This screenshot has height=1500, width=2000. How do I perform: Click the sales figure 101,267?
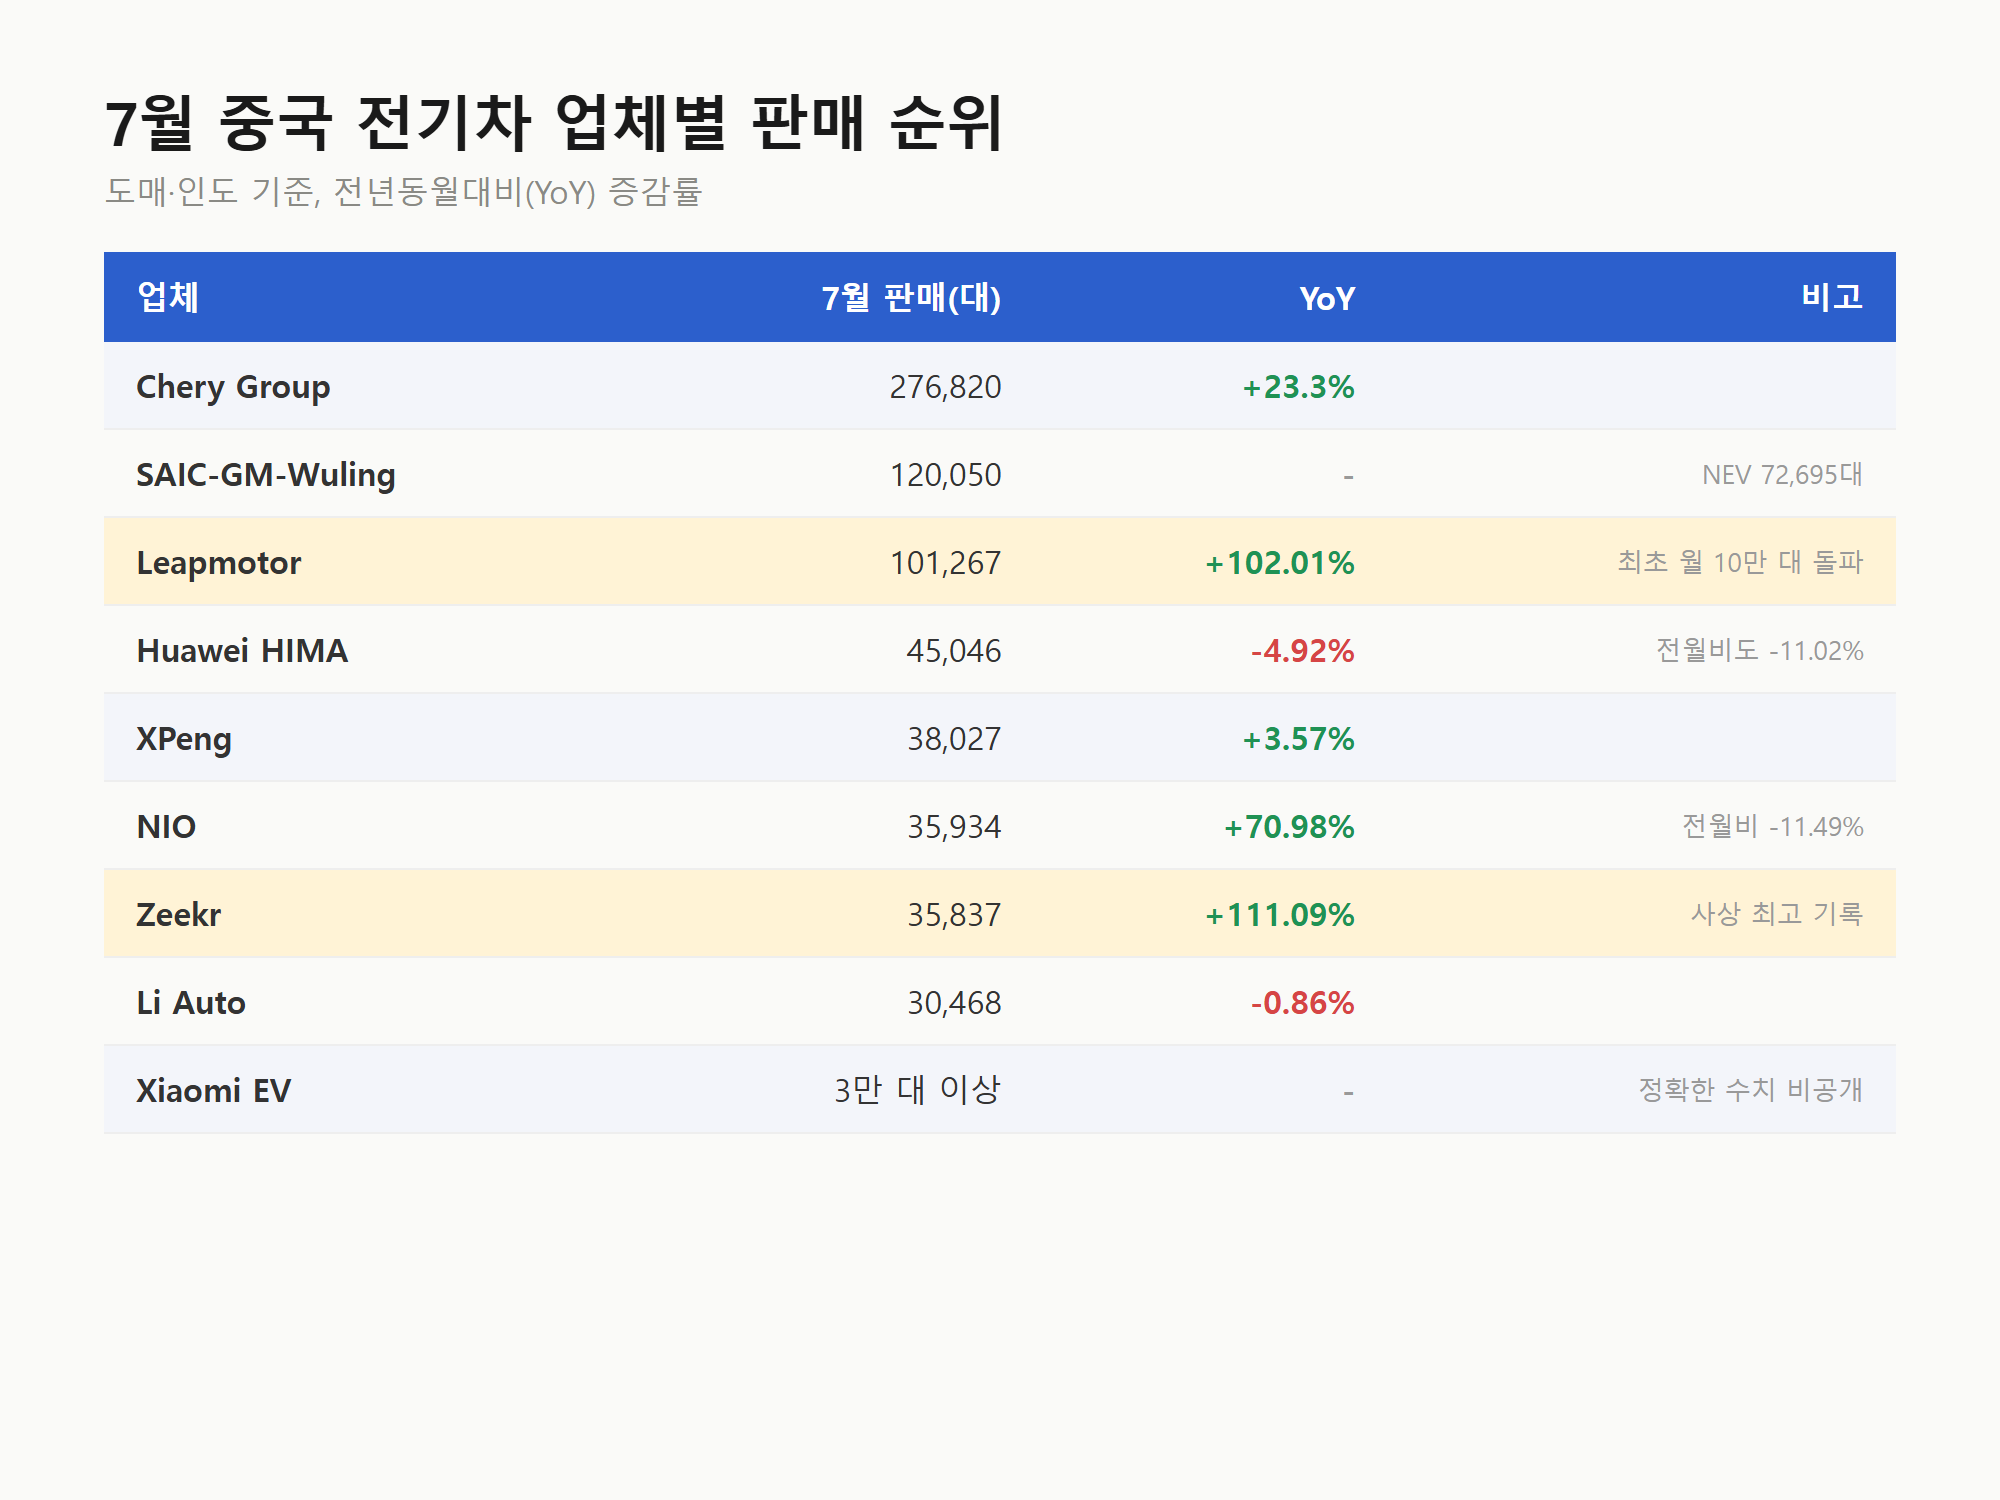pos(945,563)
